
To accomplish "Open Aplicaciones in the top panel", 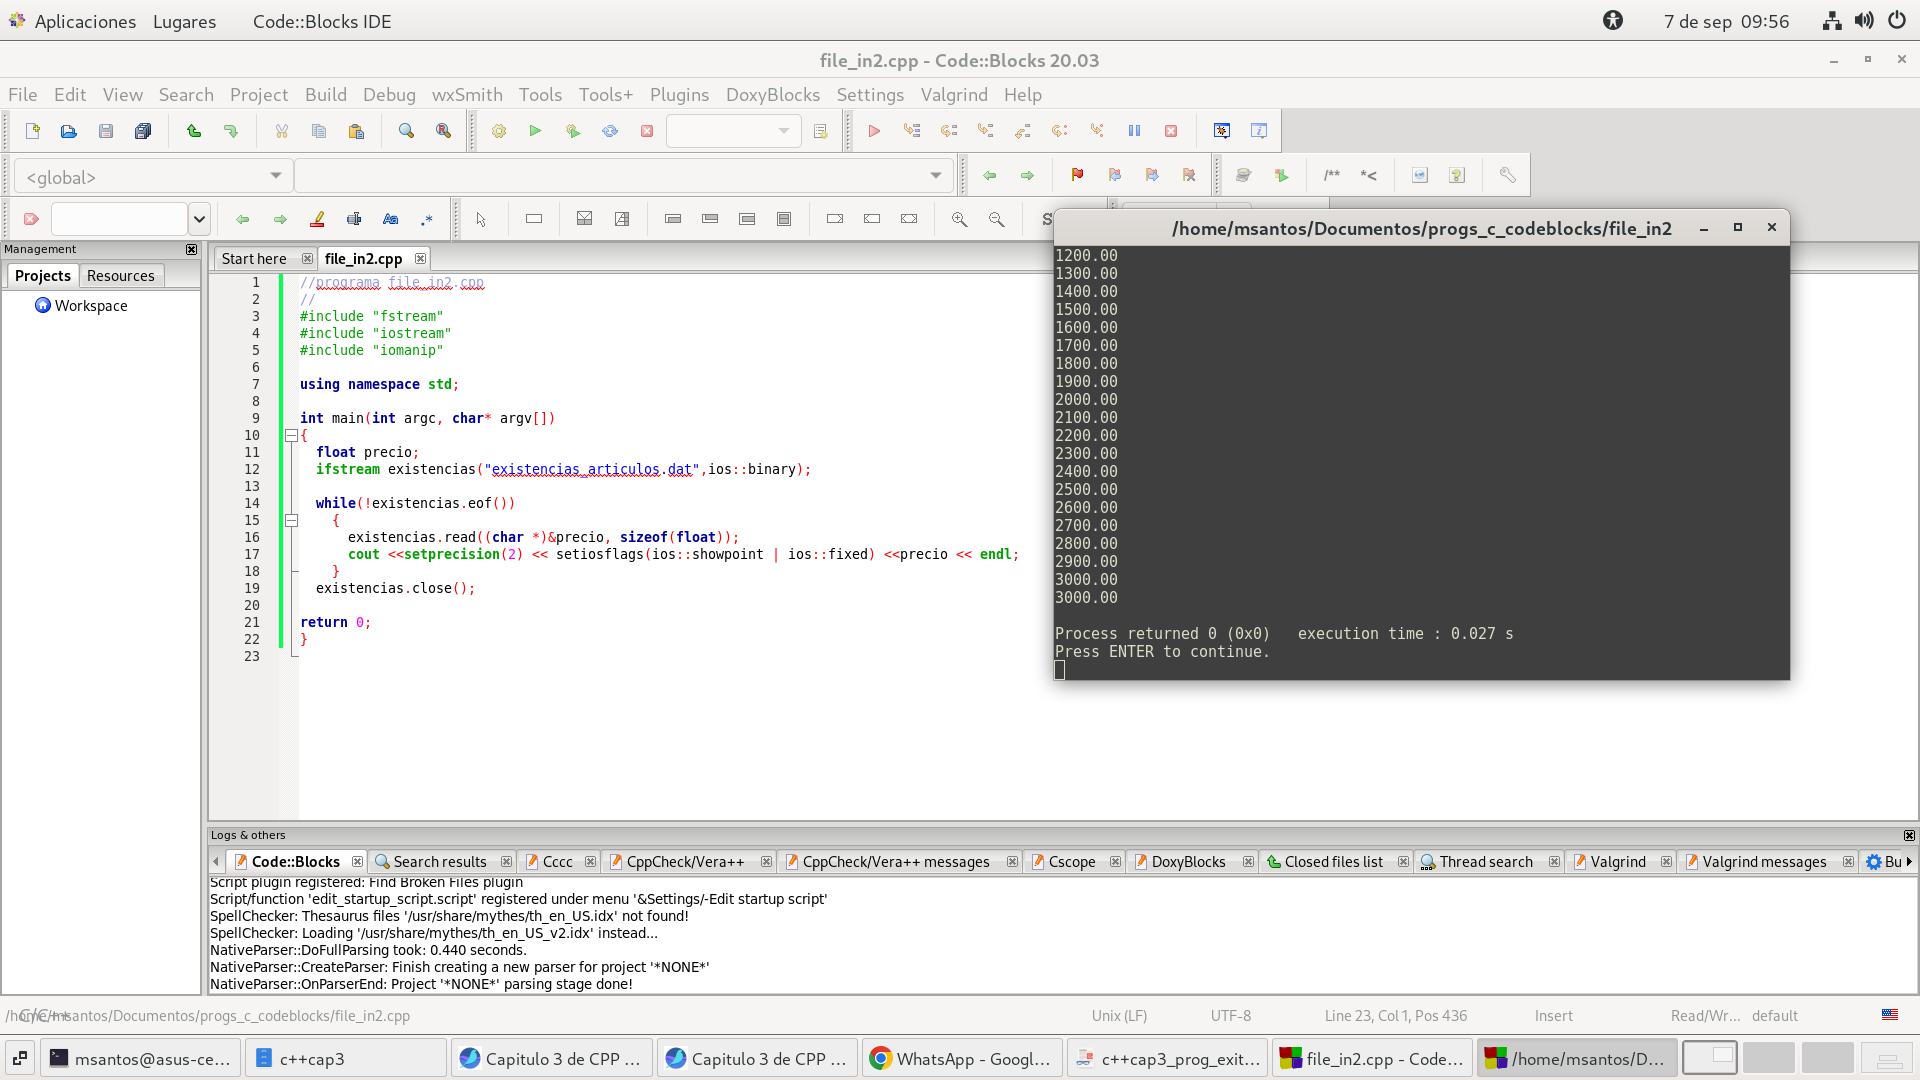I will (x=85, y=21).
